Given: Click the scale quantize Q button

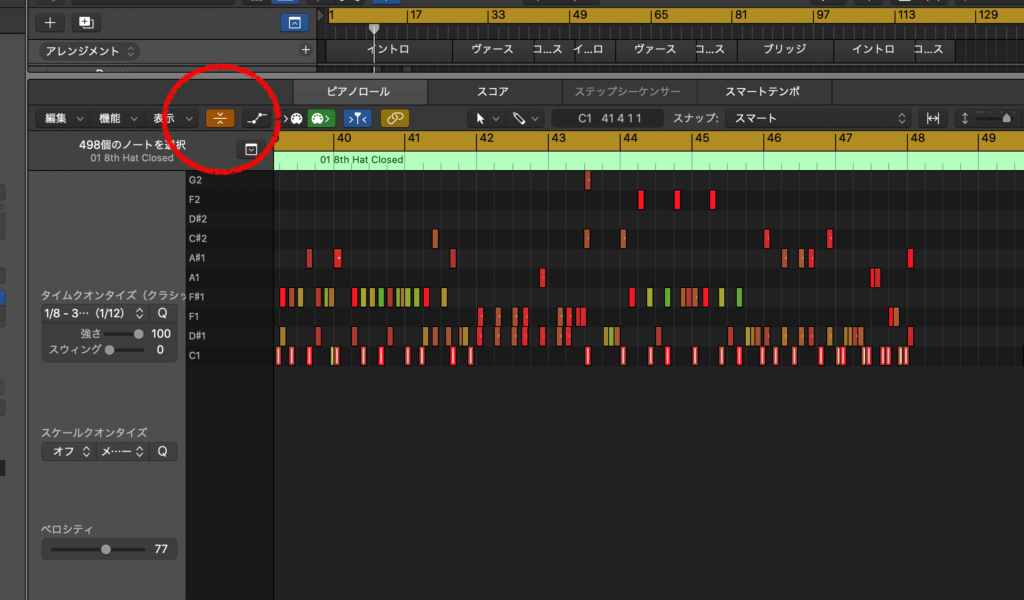Looking at the screenshot, I should [x=163, y=452].
